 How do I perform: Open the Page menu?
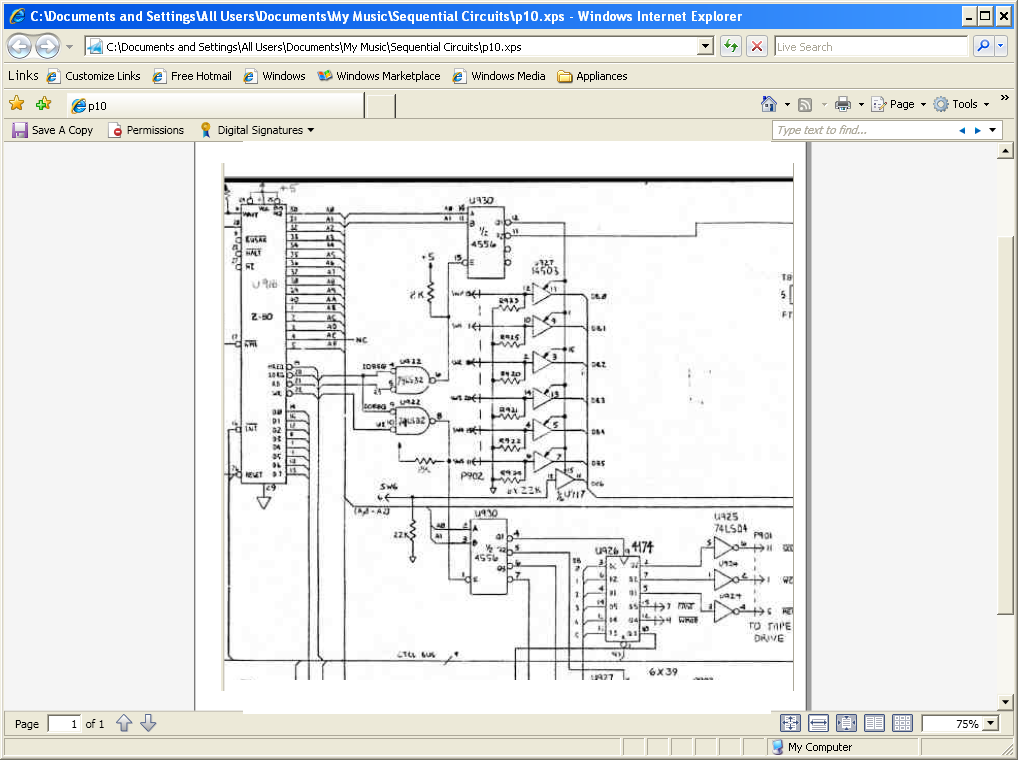[x=899, y=104]
